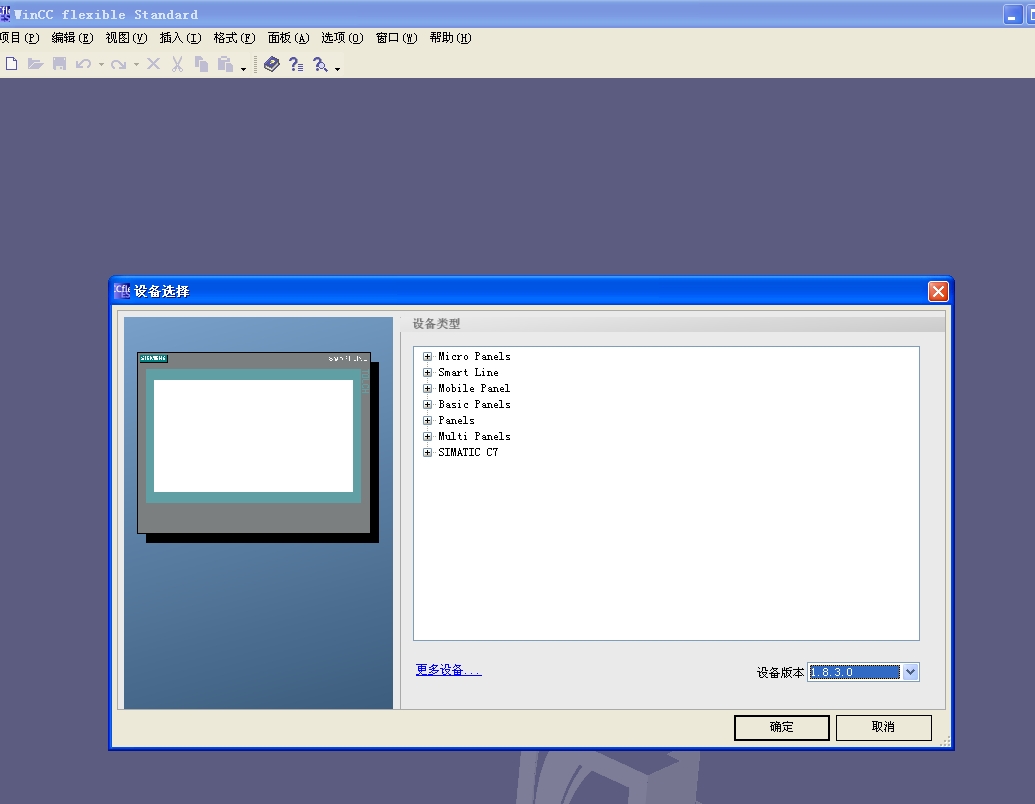Open the Redo history dropdown arrow
The height and width of the screenshot is (804, 1035).
[x=136, y=65]
